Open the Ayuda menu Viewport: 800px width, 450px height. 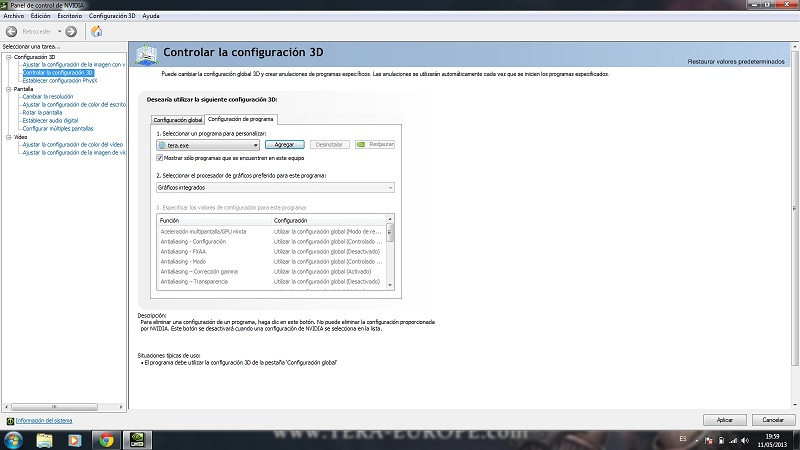[151, 16]
